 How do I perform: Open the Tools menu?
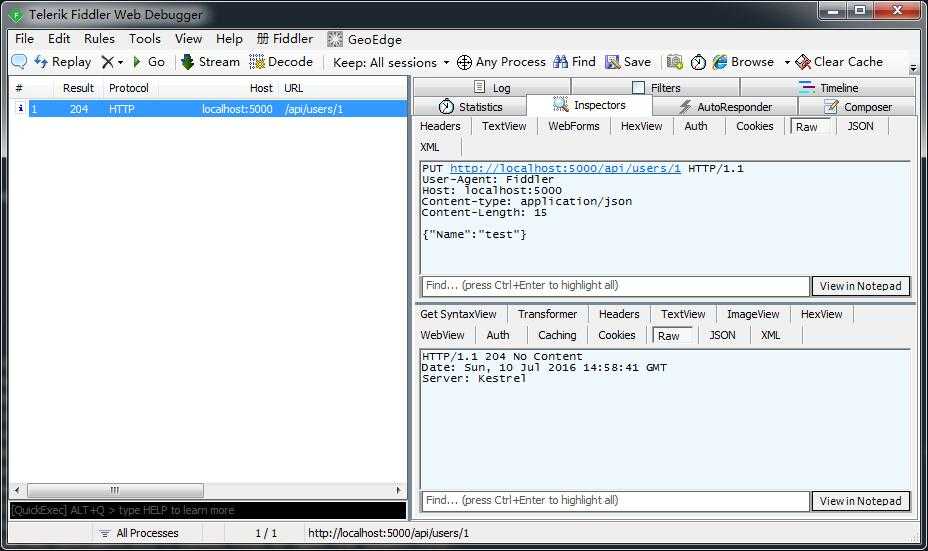point(145,39)
